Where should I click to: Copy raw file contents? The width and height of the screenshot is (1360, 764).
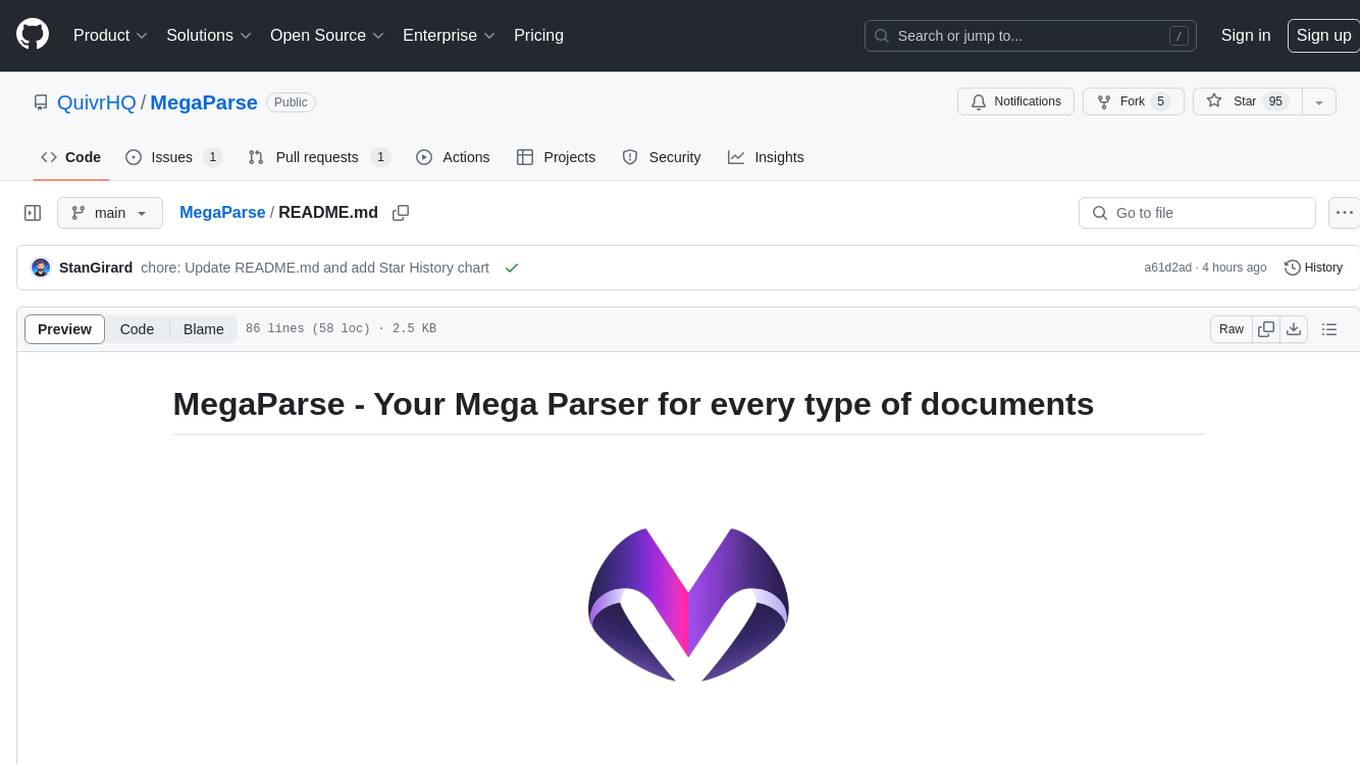(1266, 329)
